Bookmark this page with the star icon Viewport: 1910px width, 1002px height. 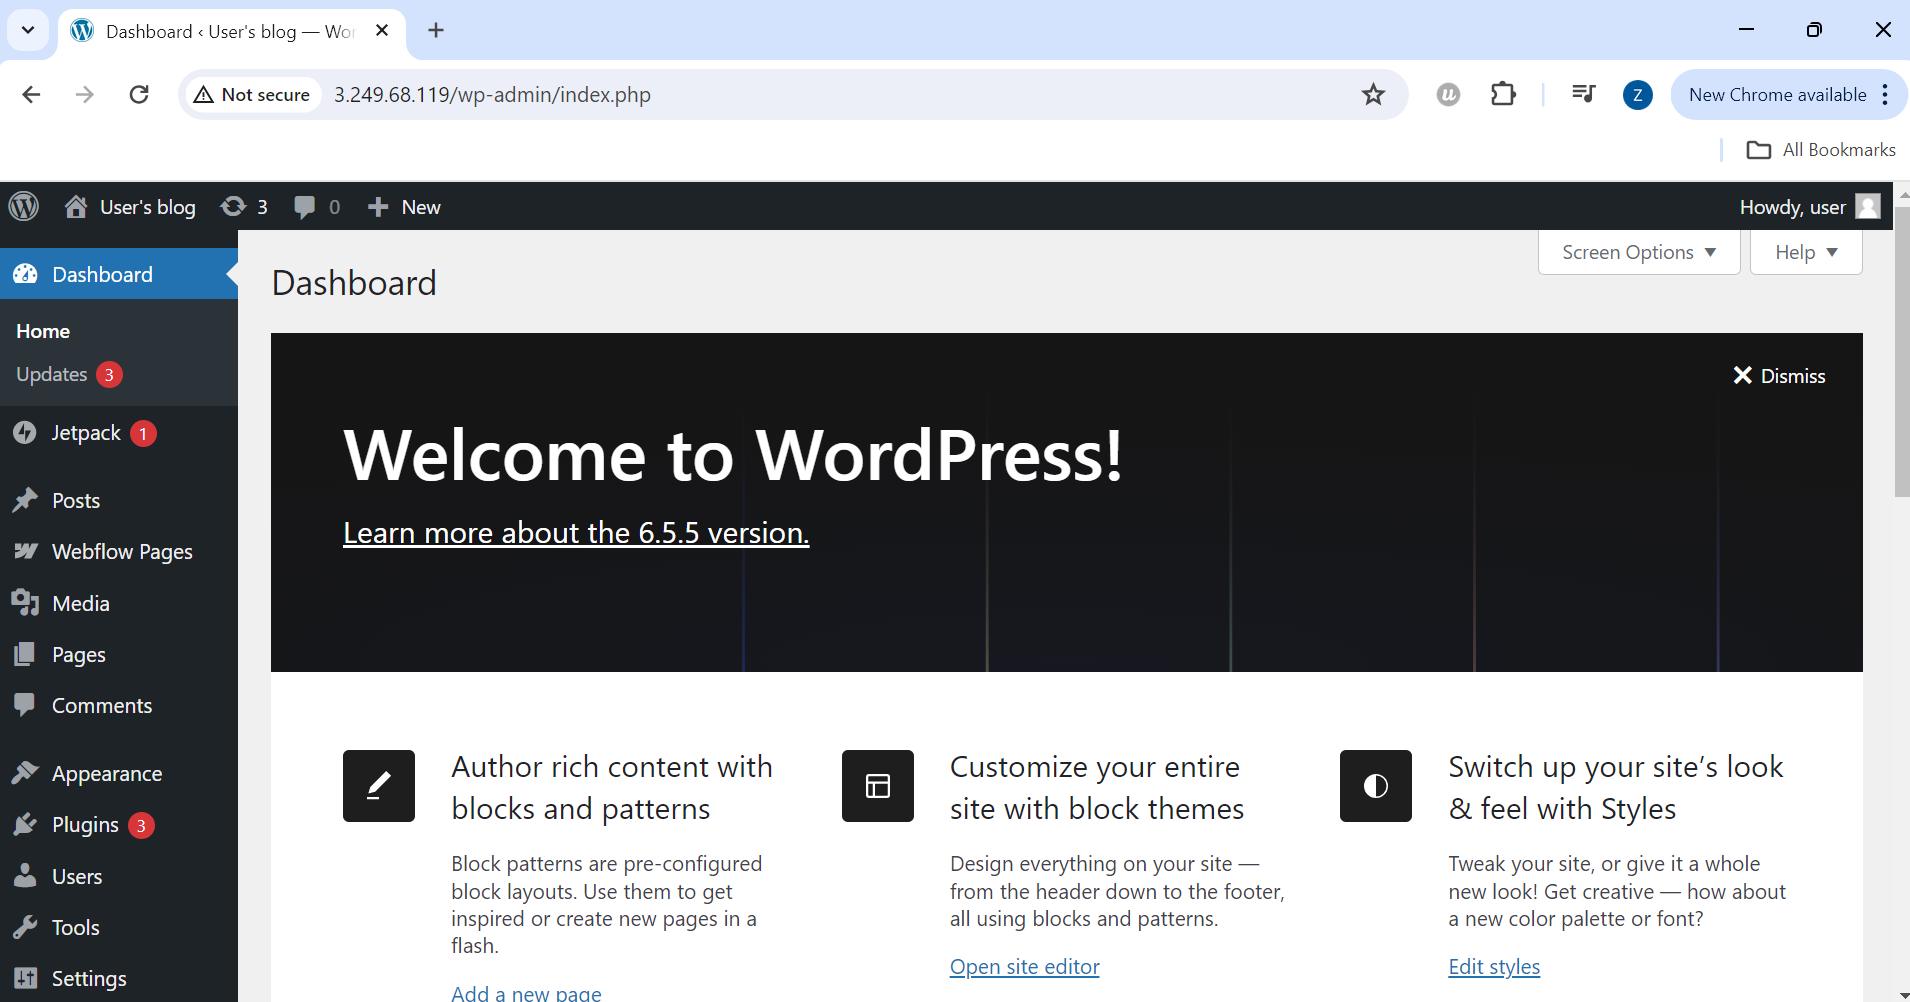pyautogui.click(x=1373, y=94)
